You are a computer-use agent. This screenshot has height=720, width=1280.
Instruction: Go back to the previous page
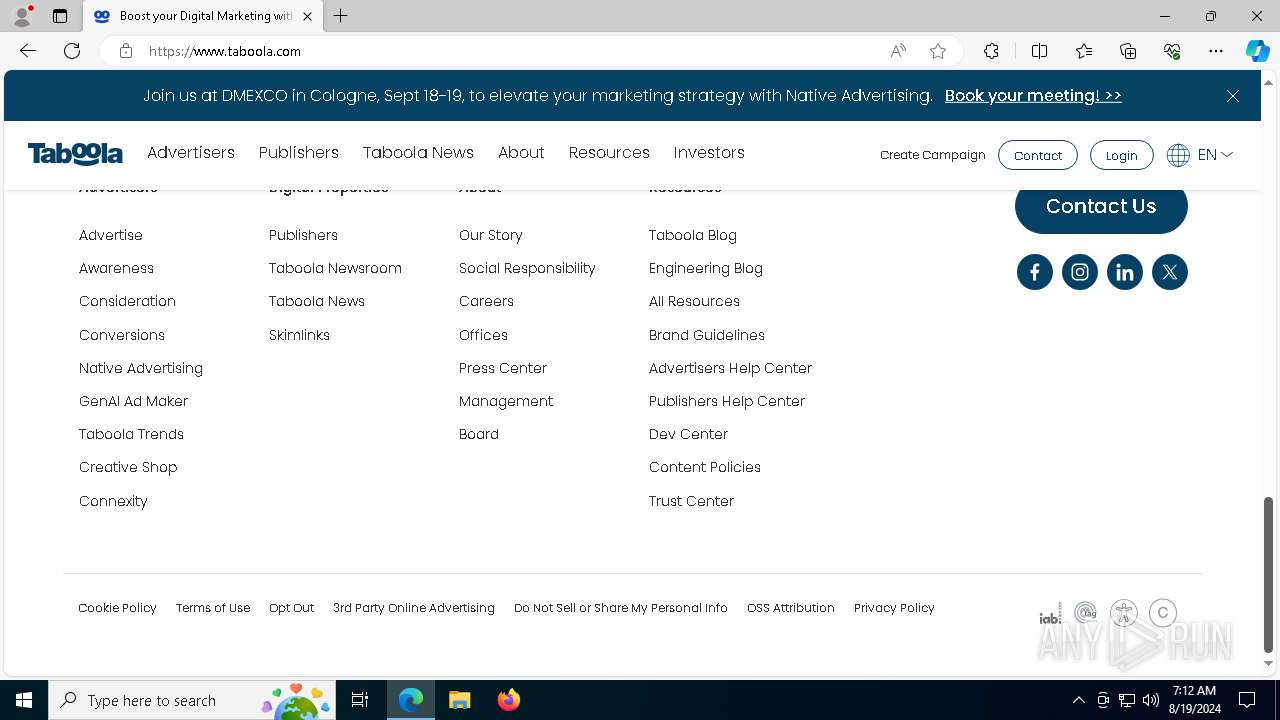[x=28, y=51]
